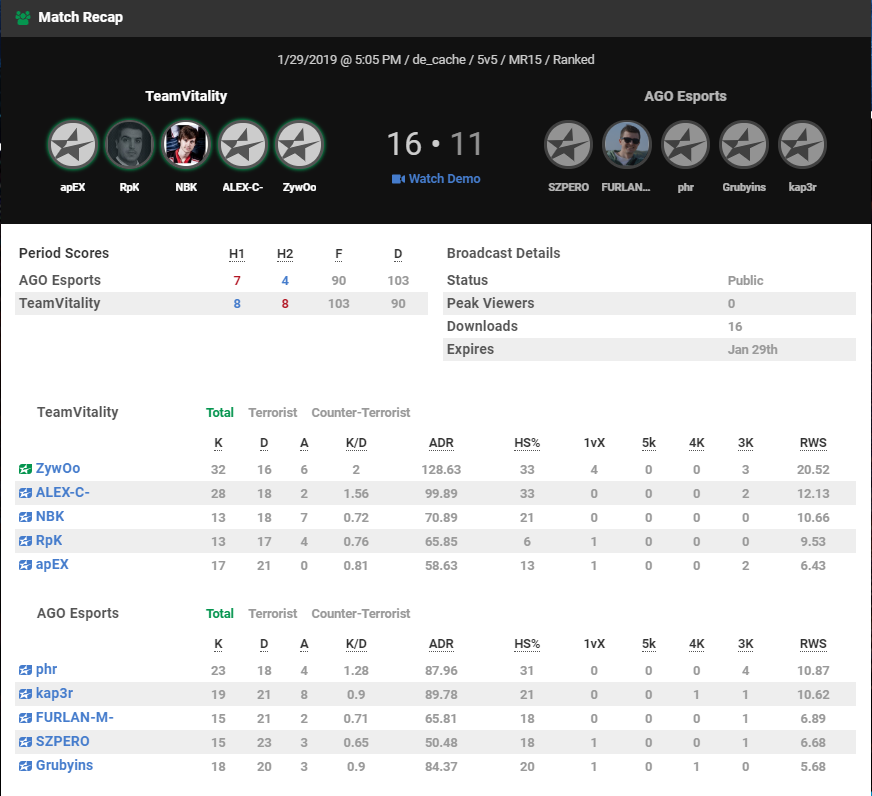
Task: Click the profile icon beside SZPERO
Action: [x=26, y=741]
